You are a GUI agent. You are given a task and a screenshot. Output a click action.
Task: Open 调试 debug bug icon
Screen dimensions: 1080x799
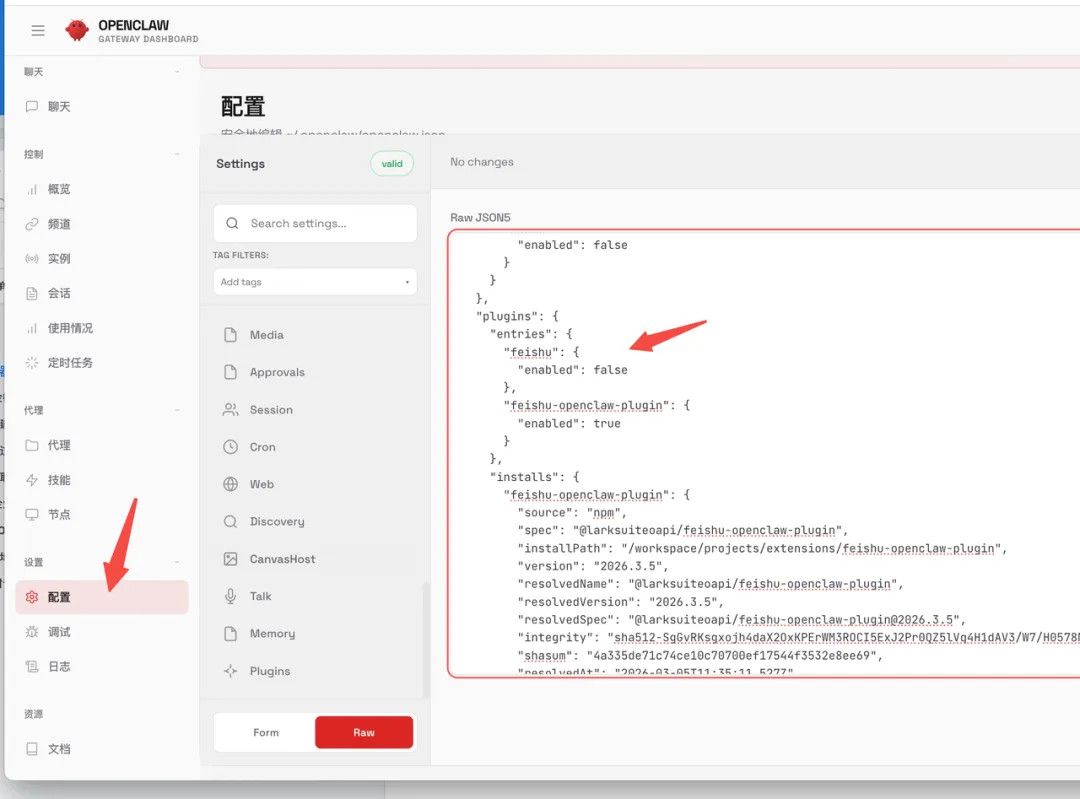32,632
